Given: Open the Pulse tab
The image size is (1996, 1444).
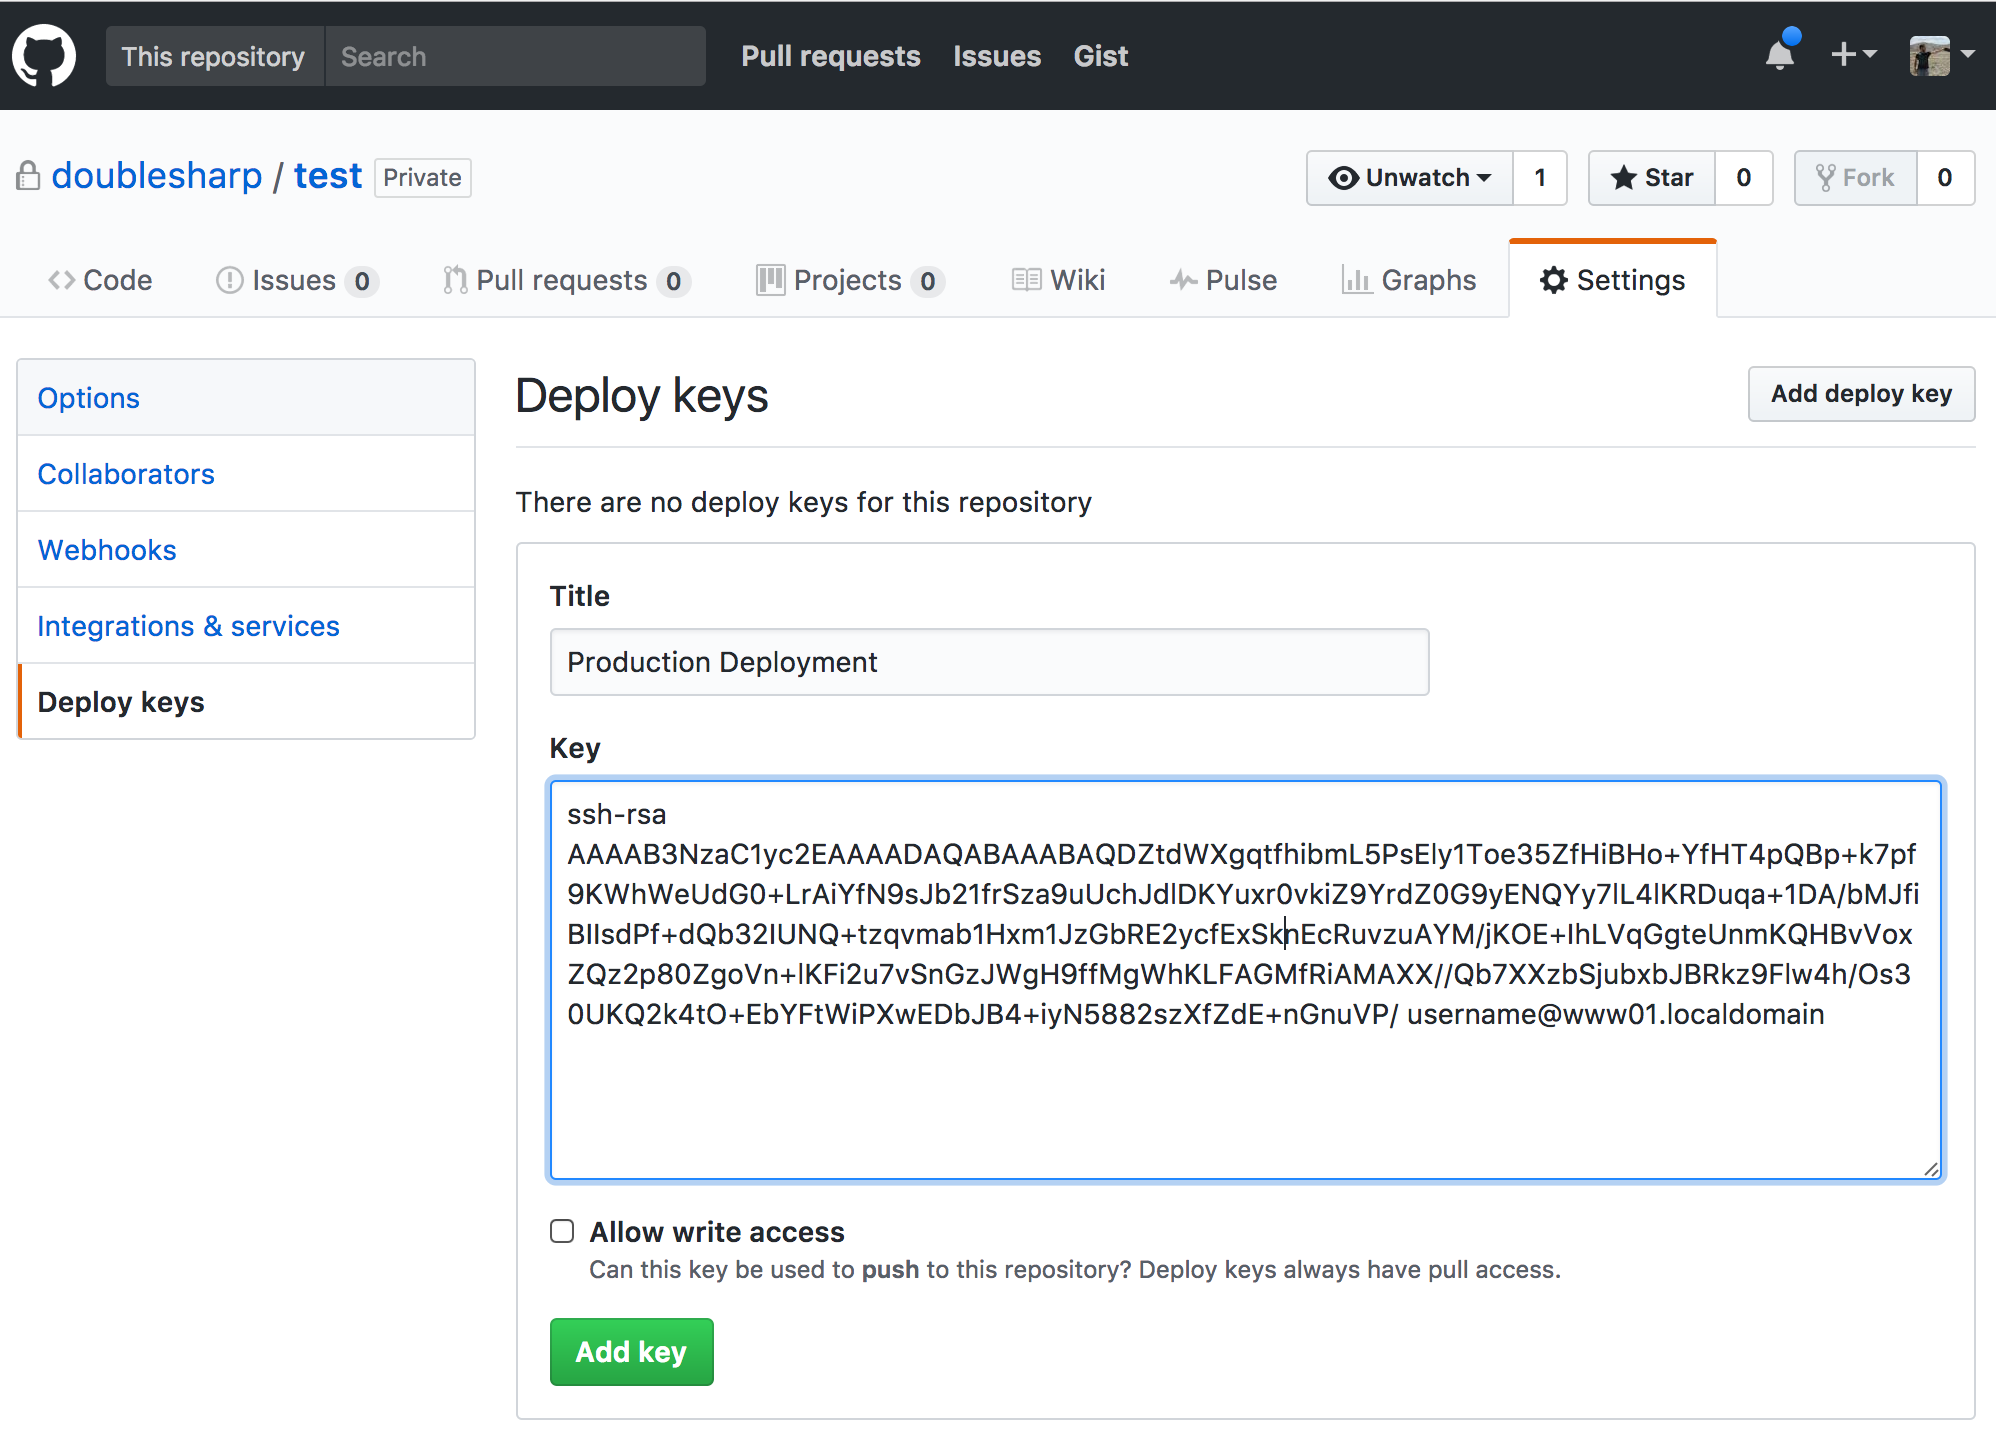Looking at the screenshot, I should 1223,280.
